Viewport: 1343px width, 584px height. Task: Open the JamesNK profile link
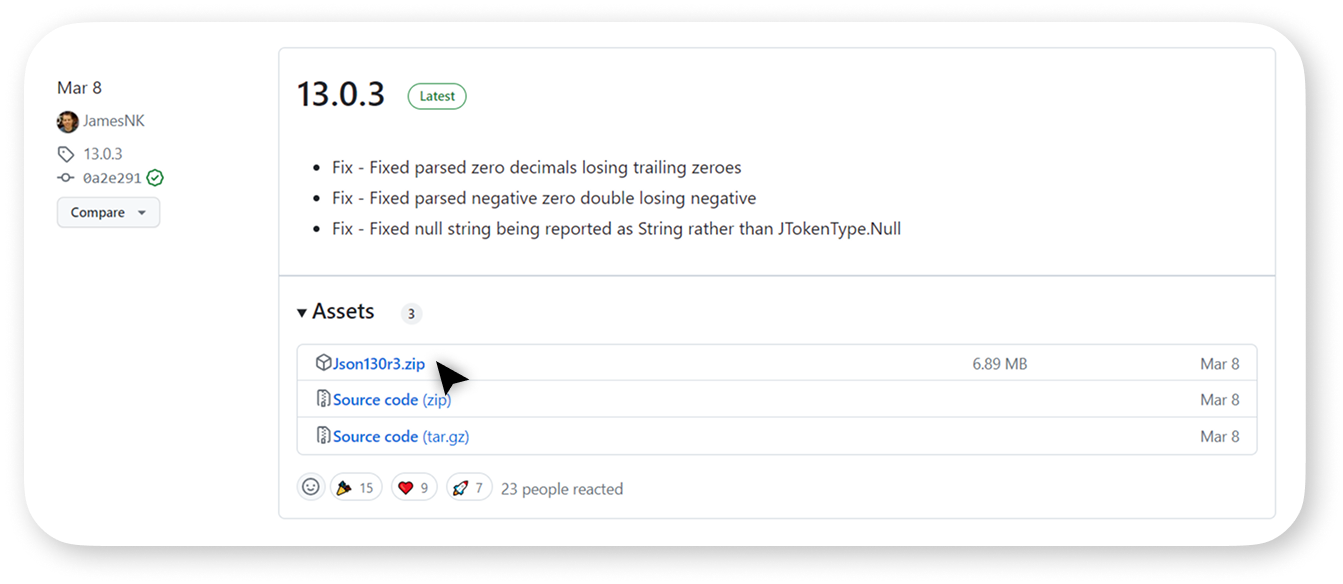115,121
